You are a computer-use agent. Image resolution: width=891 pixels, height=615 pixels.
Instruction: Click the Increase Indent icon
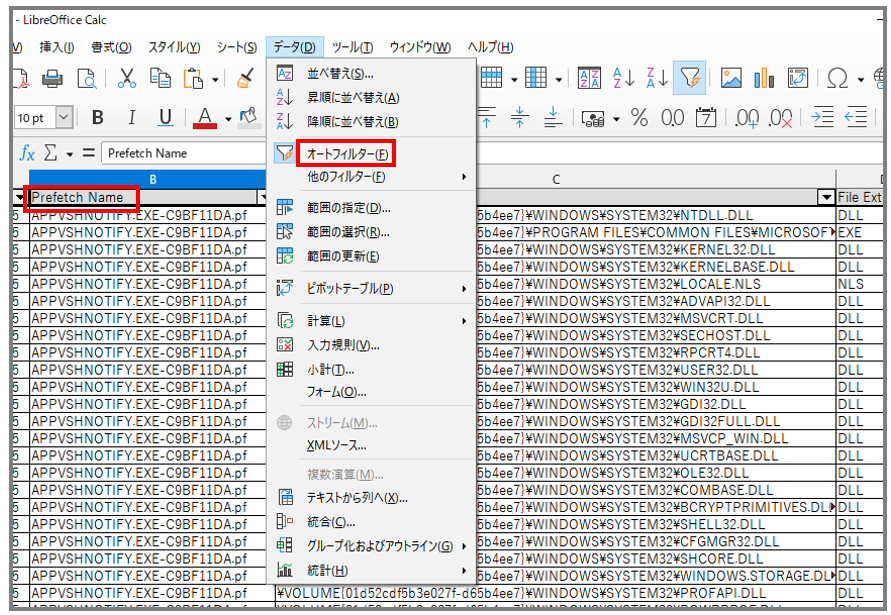pos(822,118)
